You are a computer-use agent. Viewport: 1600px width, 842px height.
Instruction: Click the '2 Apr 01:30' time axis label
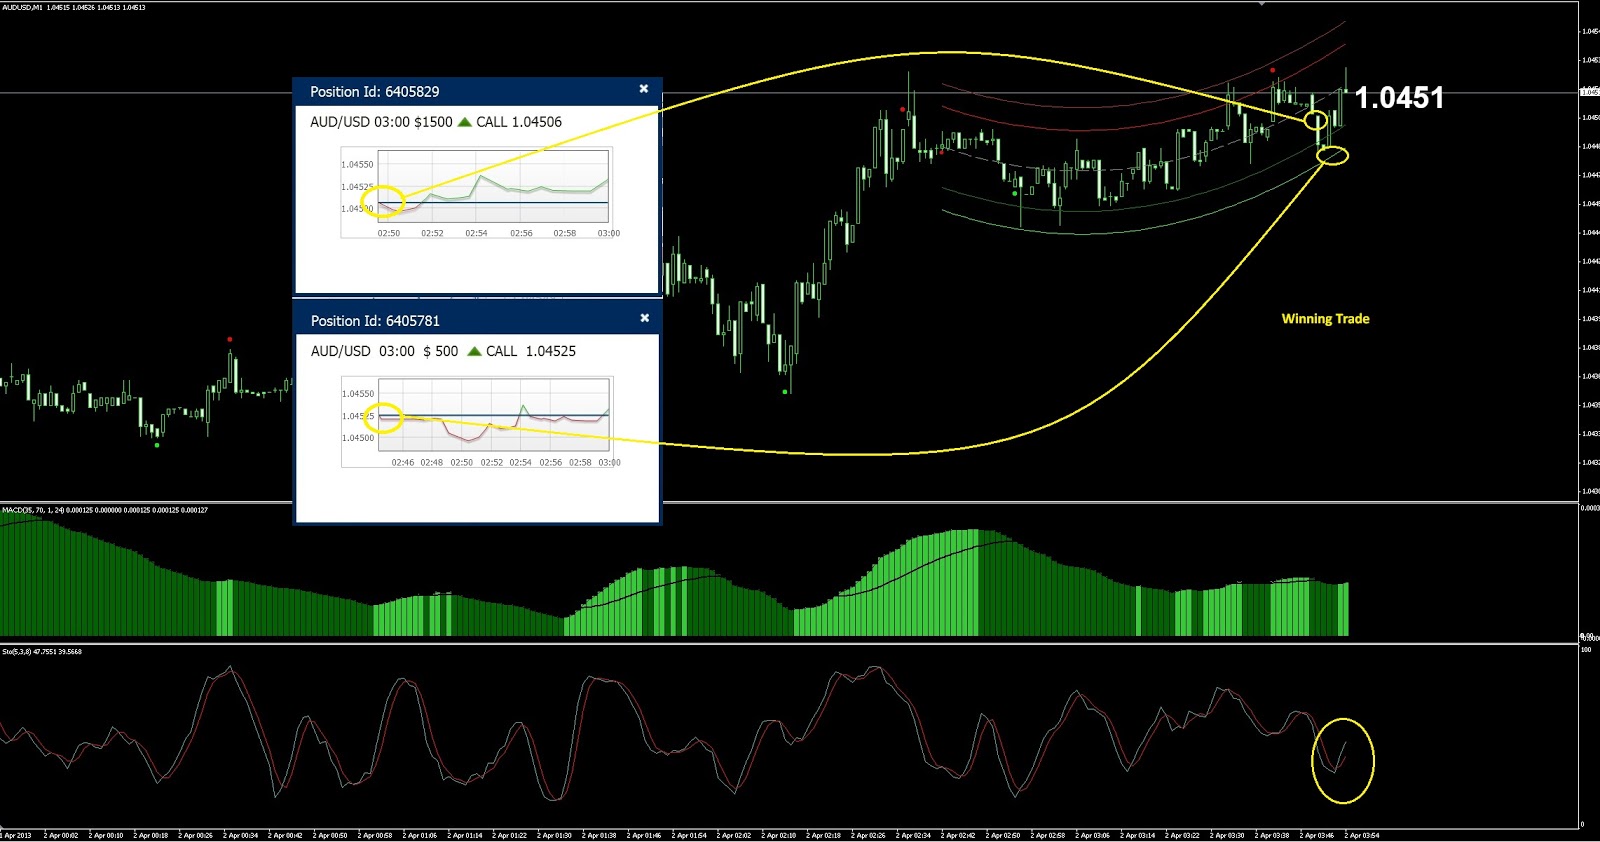(x=554, y=835)
